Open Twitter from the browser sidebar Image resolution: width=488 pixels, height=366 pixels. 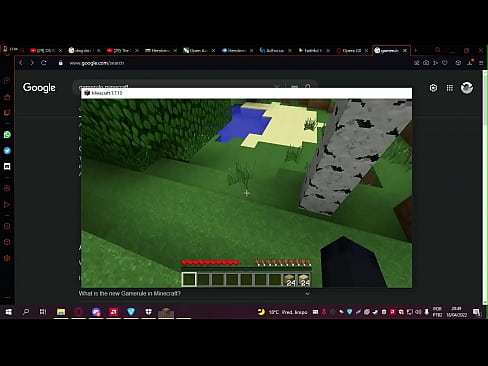[7, 151]
